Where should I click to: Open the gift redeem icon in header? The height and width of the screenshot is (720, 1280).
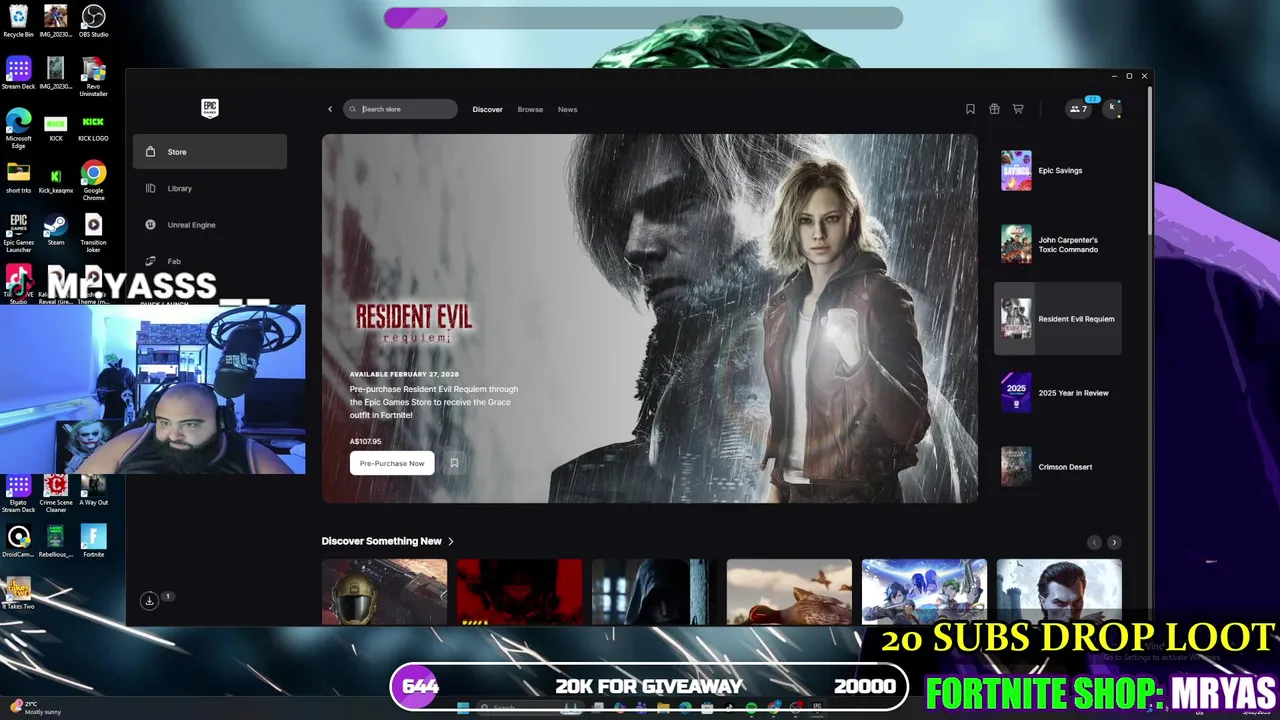994,109
